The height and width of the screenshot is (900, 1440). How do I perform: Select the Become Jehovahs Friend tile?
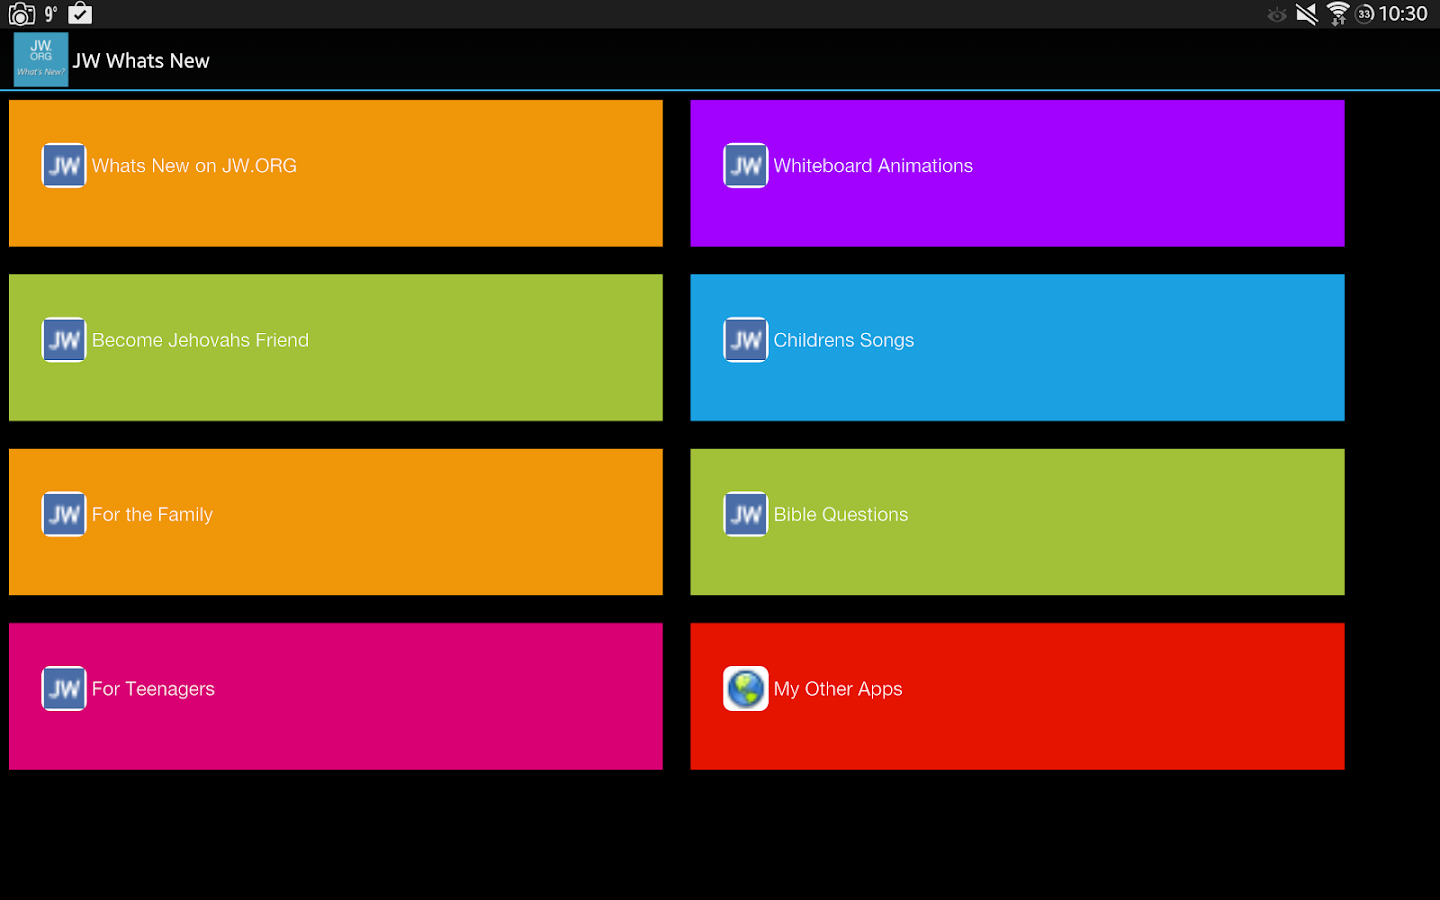point(336,348)
